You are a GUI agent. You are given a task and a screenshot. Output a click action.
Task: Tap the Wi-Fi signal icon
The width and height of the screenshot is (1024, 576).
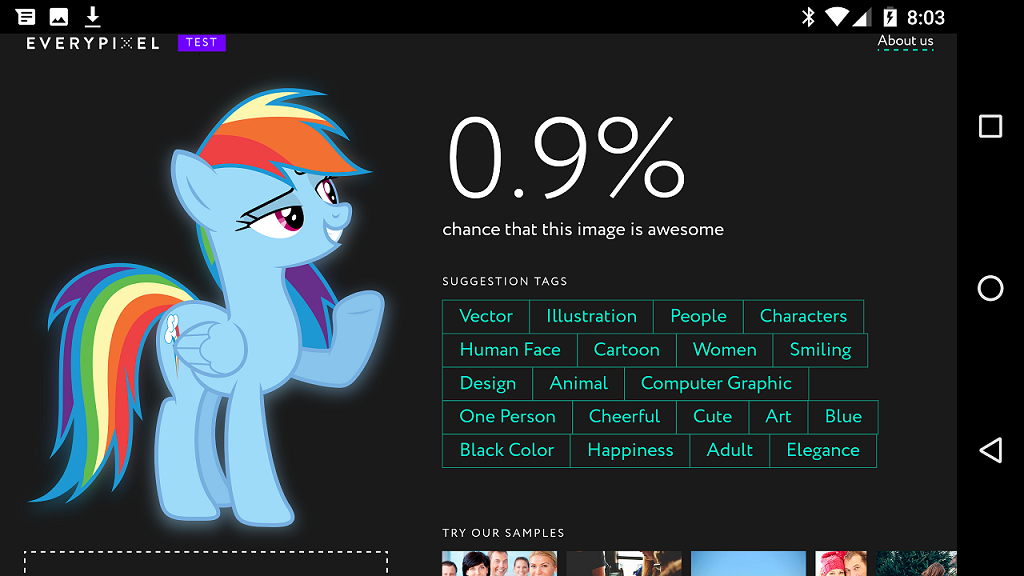pos(836,17)
